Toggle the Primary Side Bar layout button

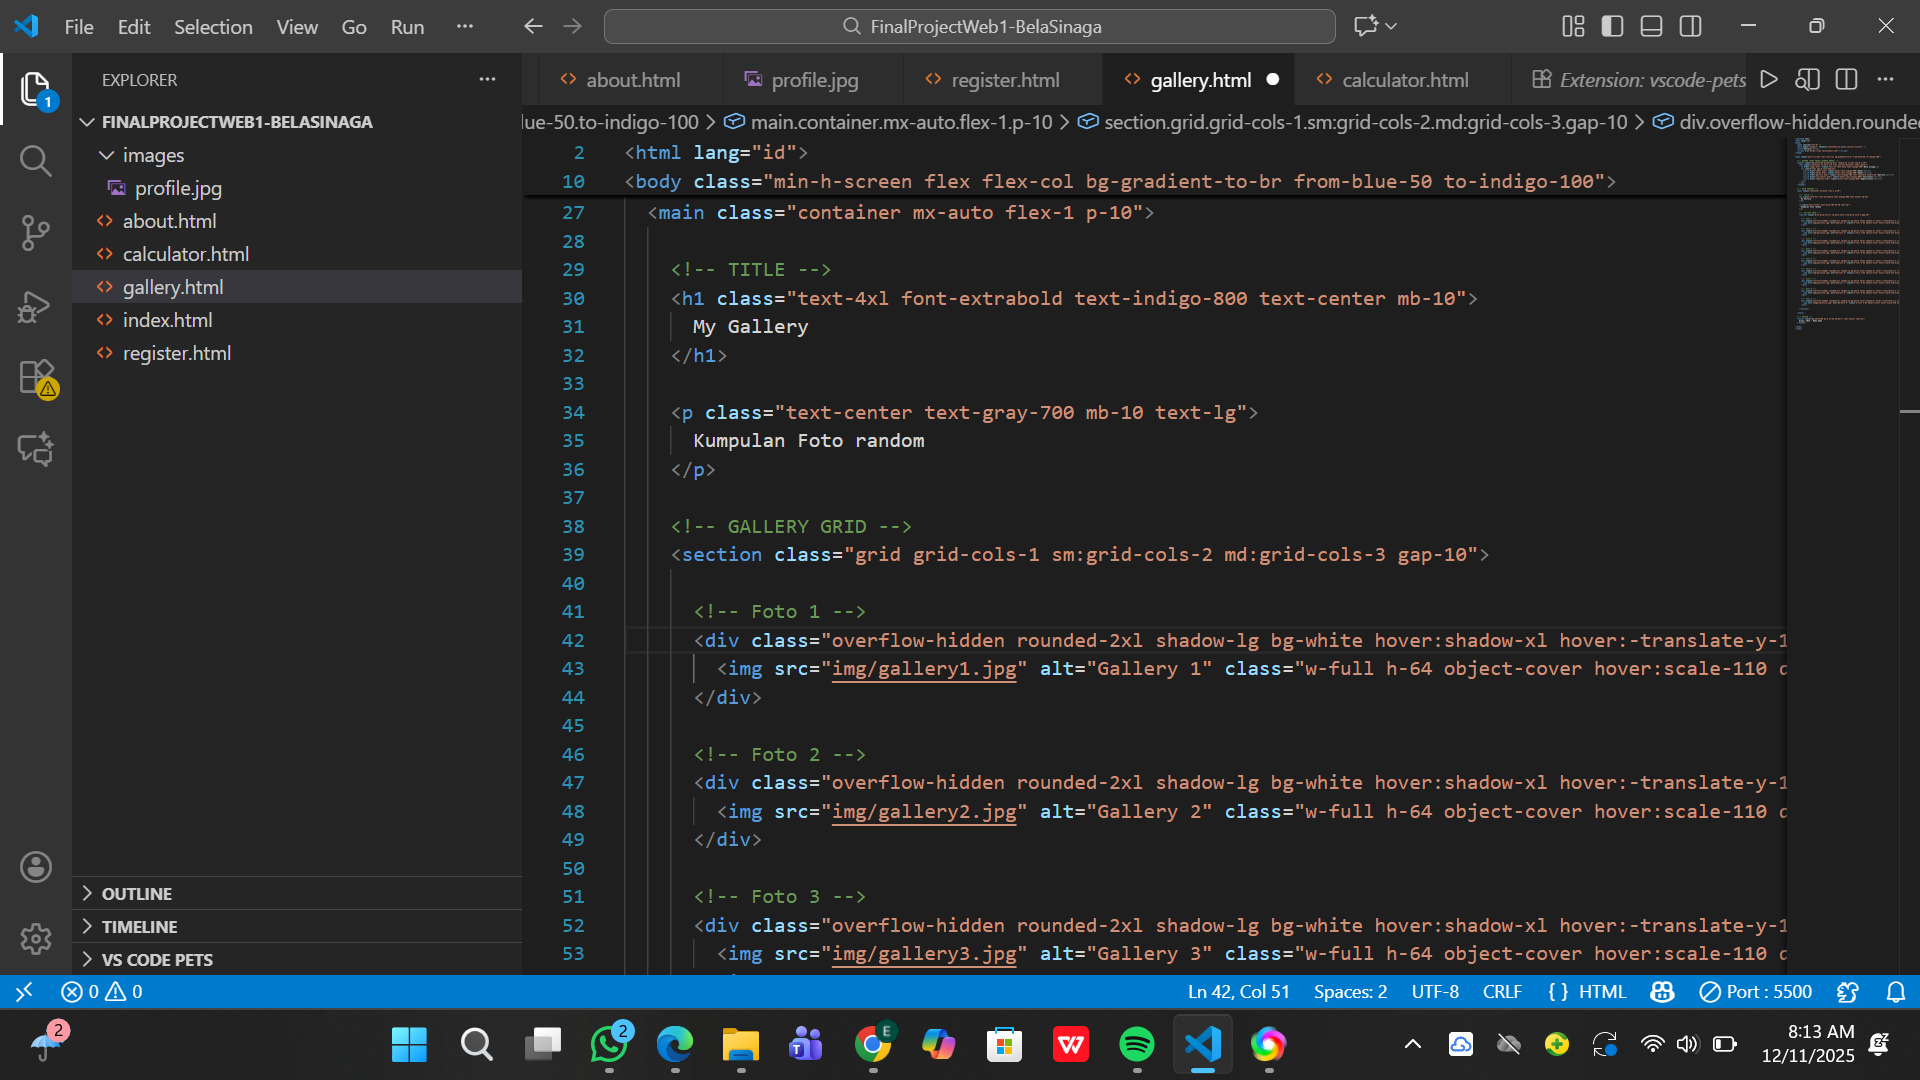(1612, 27)
